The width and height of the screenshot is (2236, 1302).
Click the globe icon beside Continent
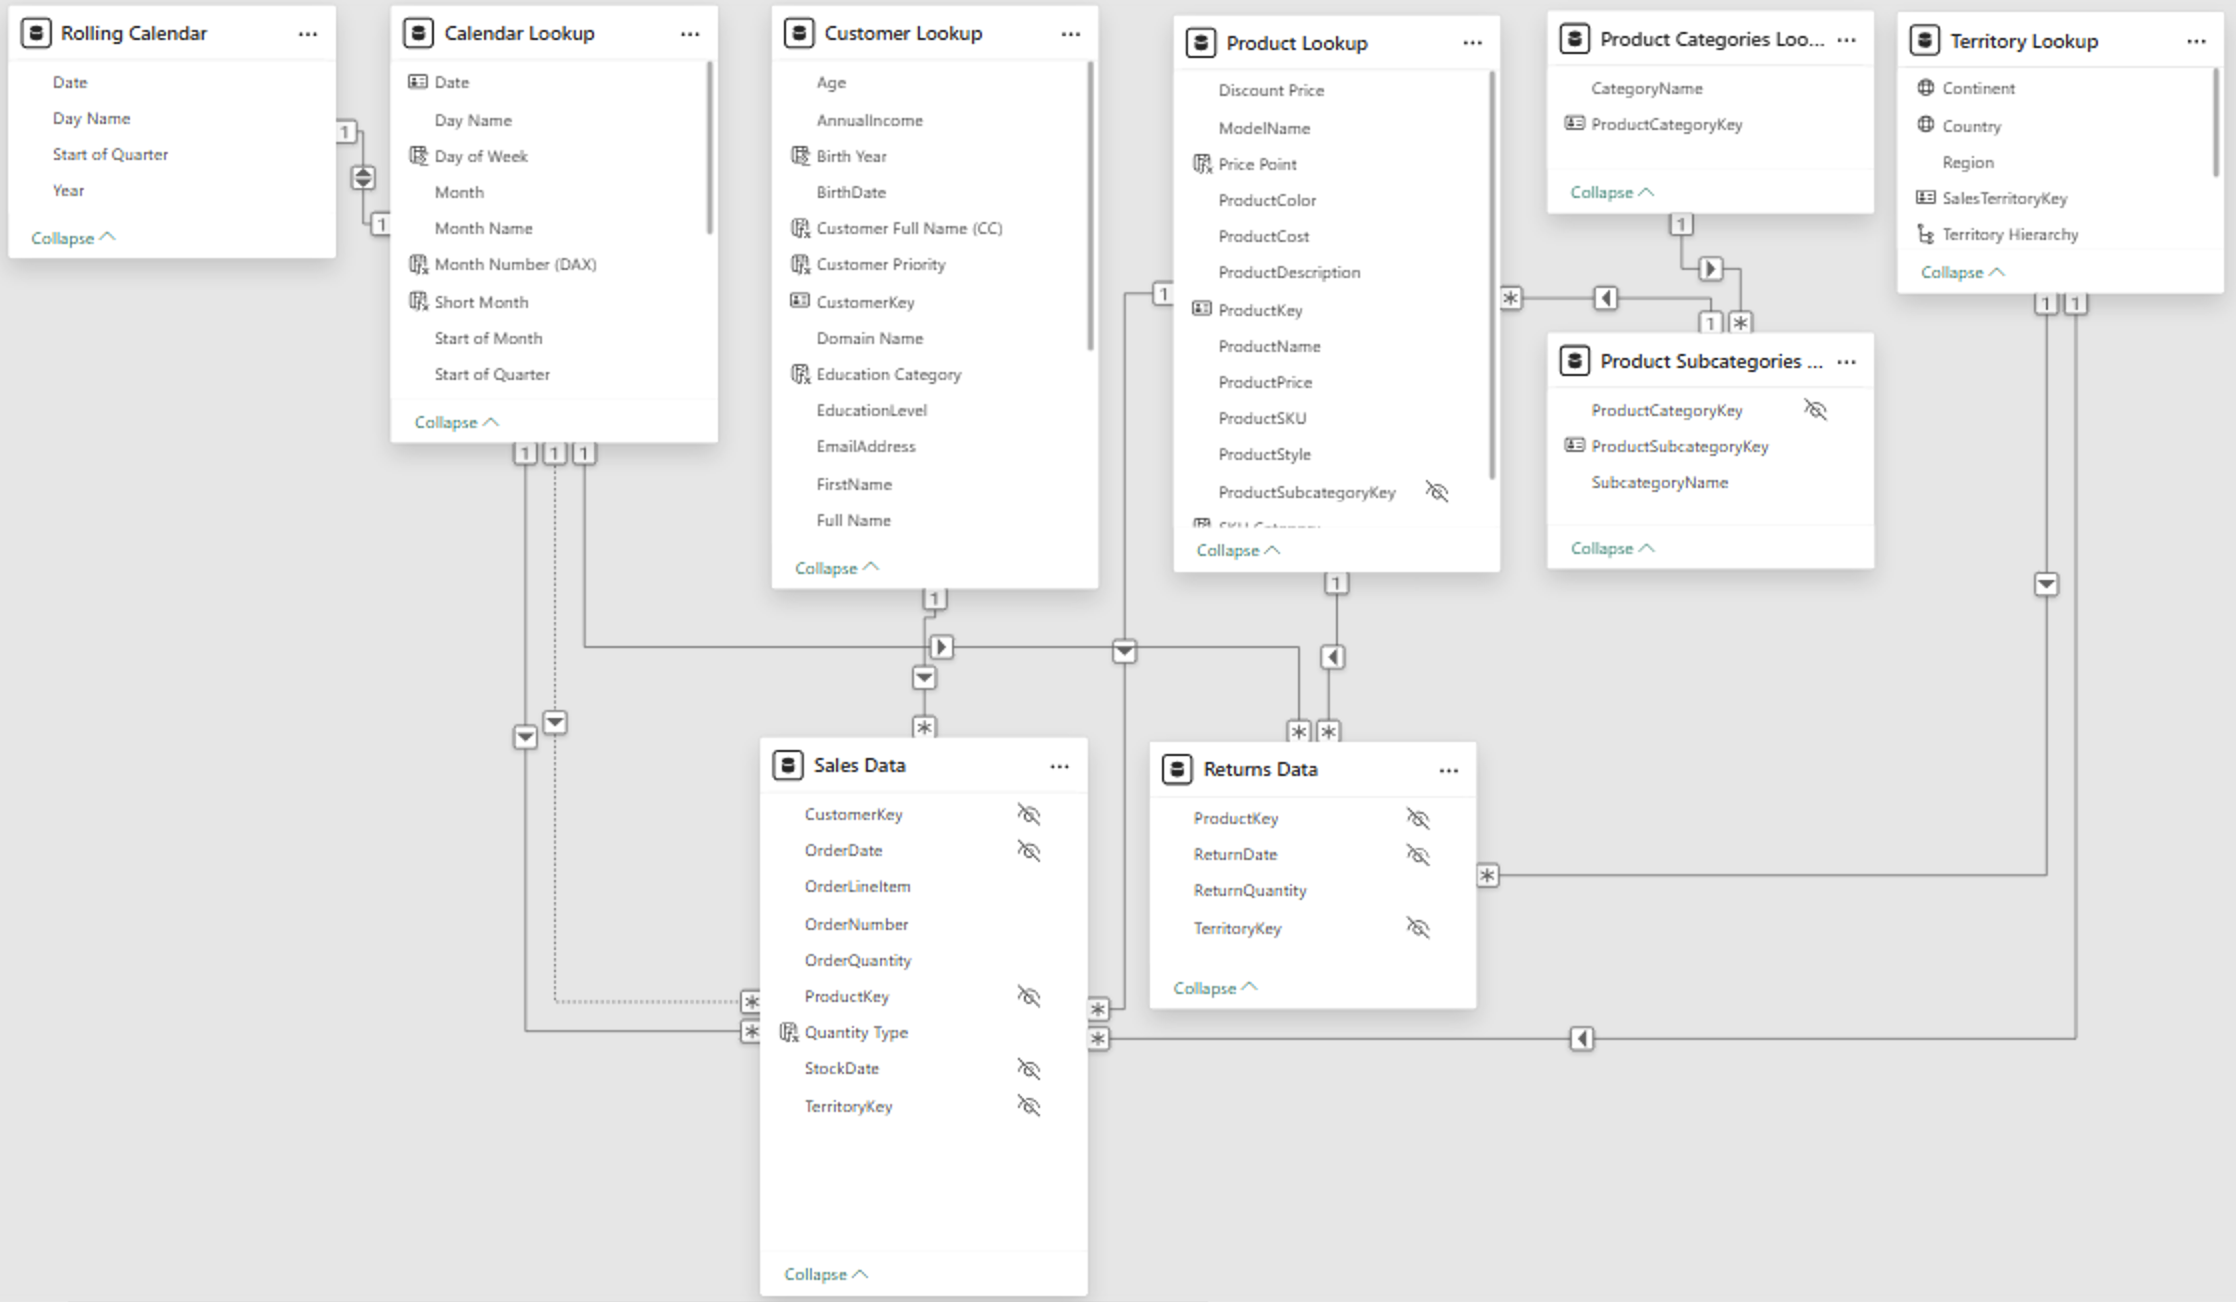coord(1926,88)
